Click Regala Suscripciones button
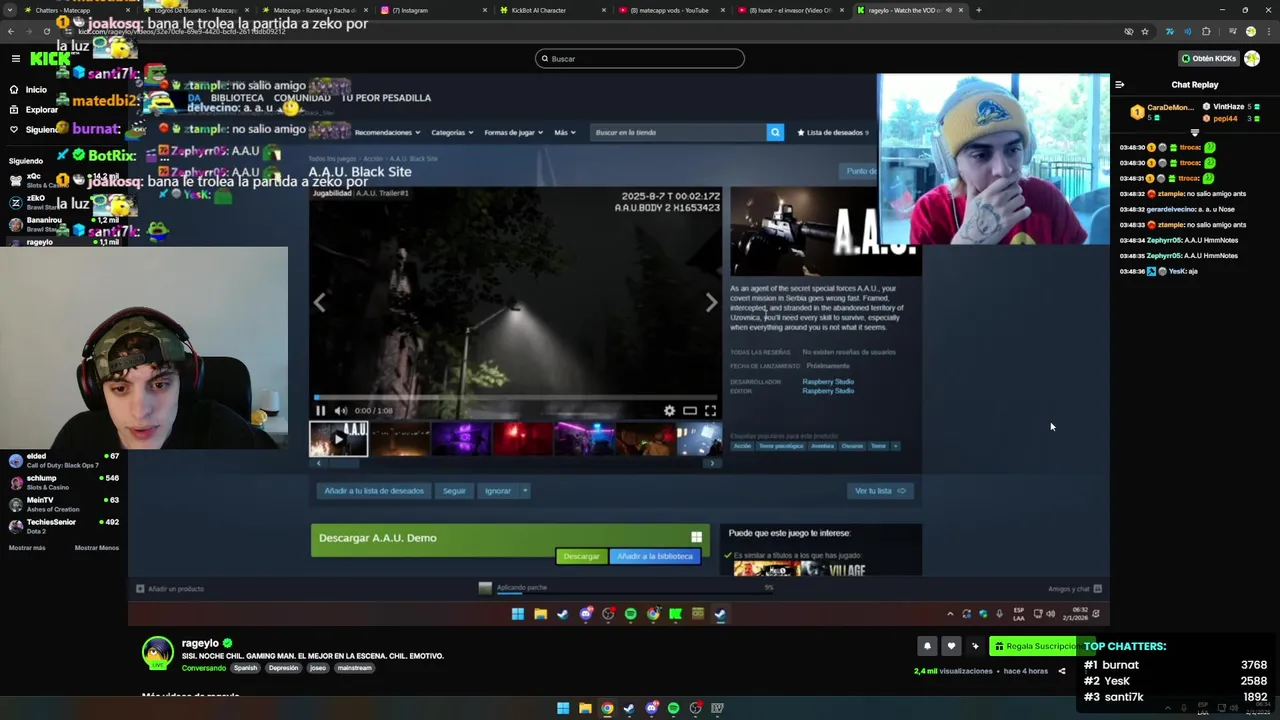 [1040, 646]
